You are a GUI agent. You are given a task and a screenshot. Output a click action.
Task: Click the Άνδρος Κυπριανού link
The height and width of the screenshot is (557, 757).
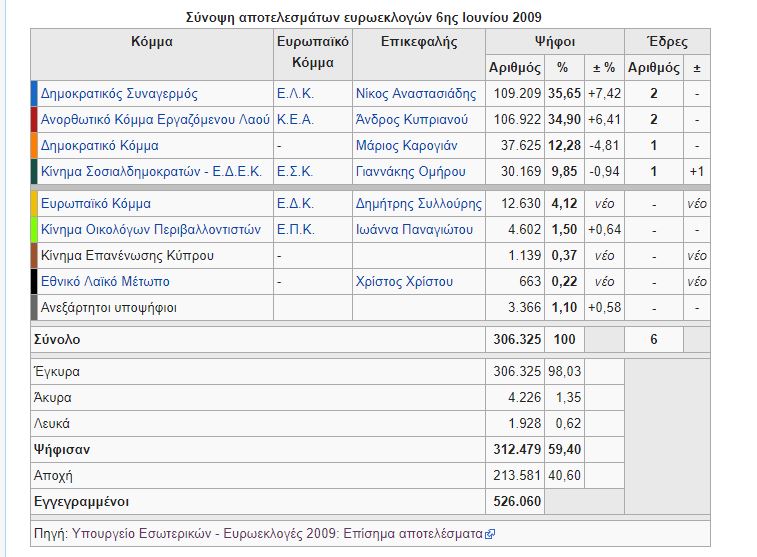411,120
